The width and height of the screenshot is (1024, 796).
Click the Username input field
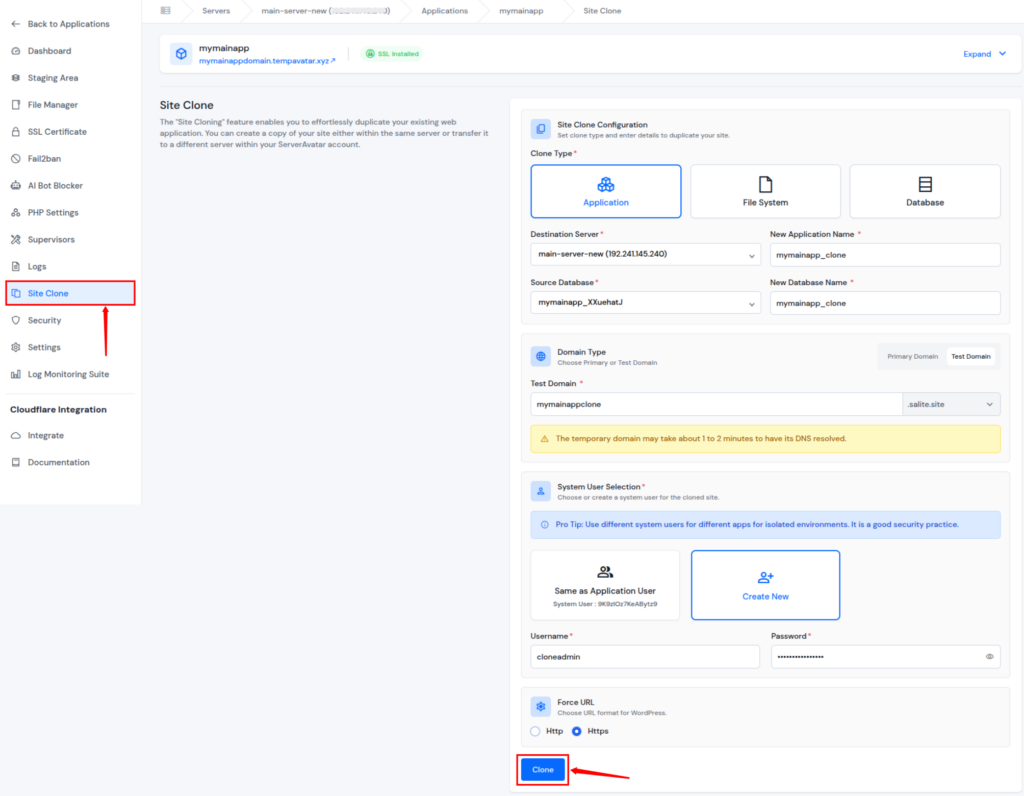tap(644, 657)
